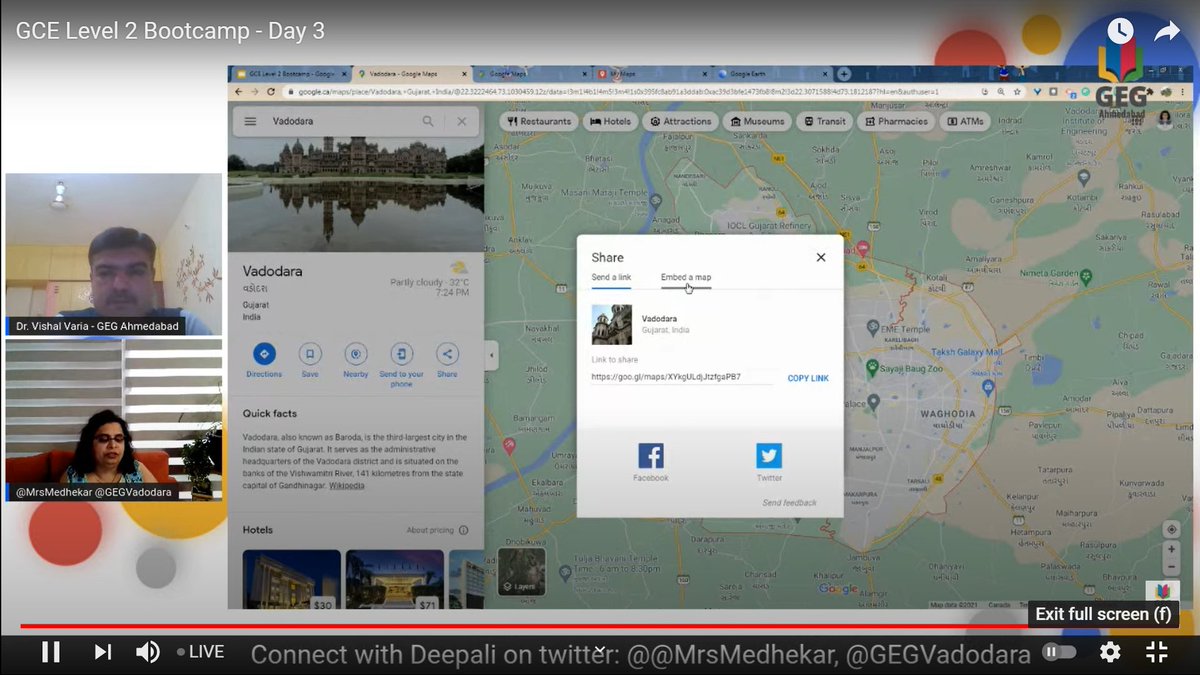Select the Pharmacies category chip
Image resolution: width=1200 pixels, height=675 pixels.
896,121
